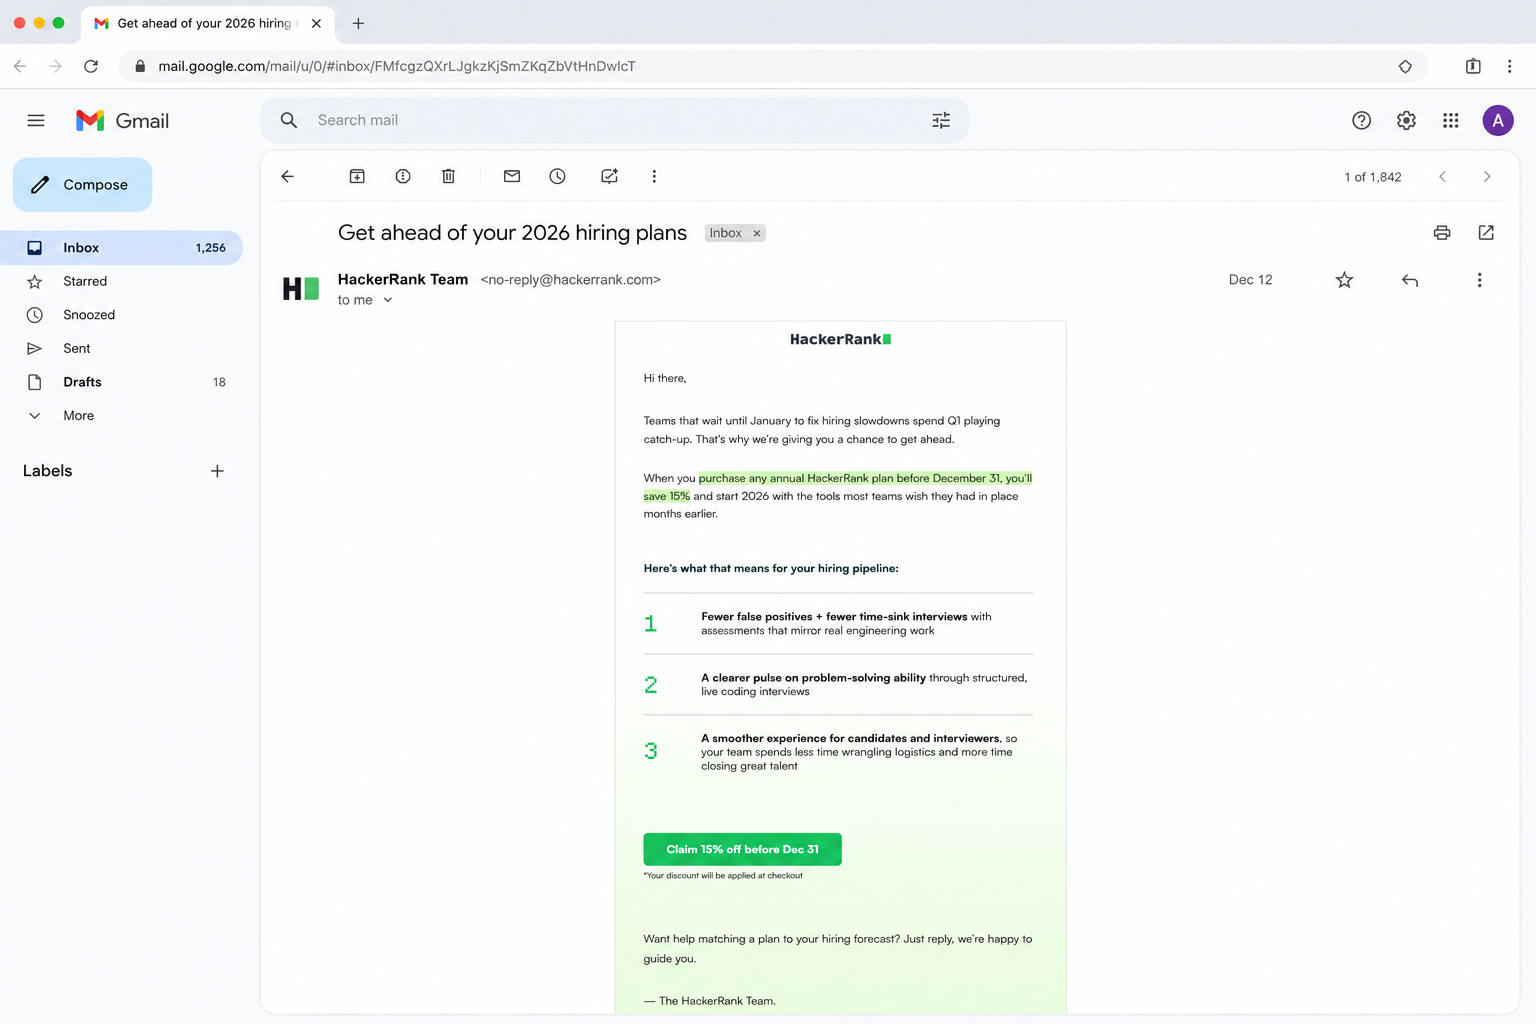Open the browser three-dot menu
Viewport: 1536px width, 1024px height.
(x=1510, y=66)
